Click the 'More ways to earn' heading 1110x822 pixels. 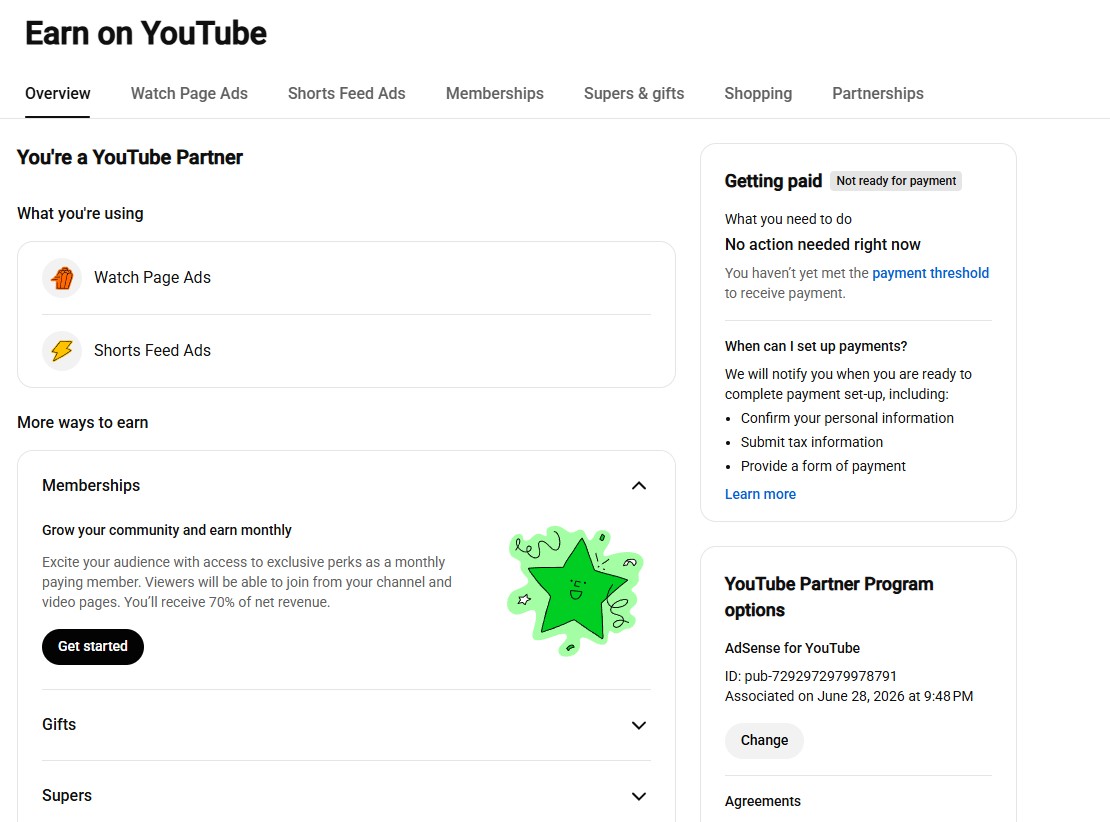(x=83, y=423)
